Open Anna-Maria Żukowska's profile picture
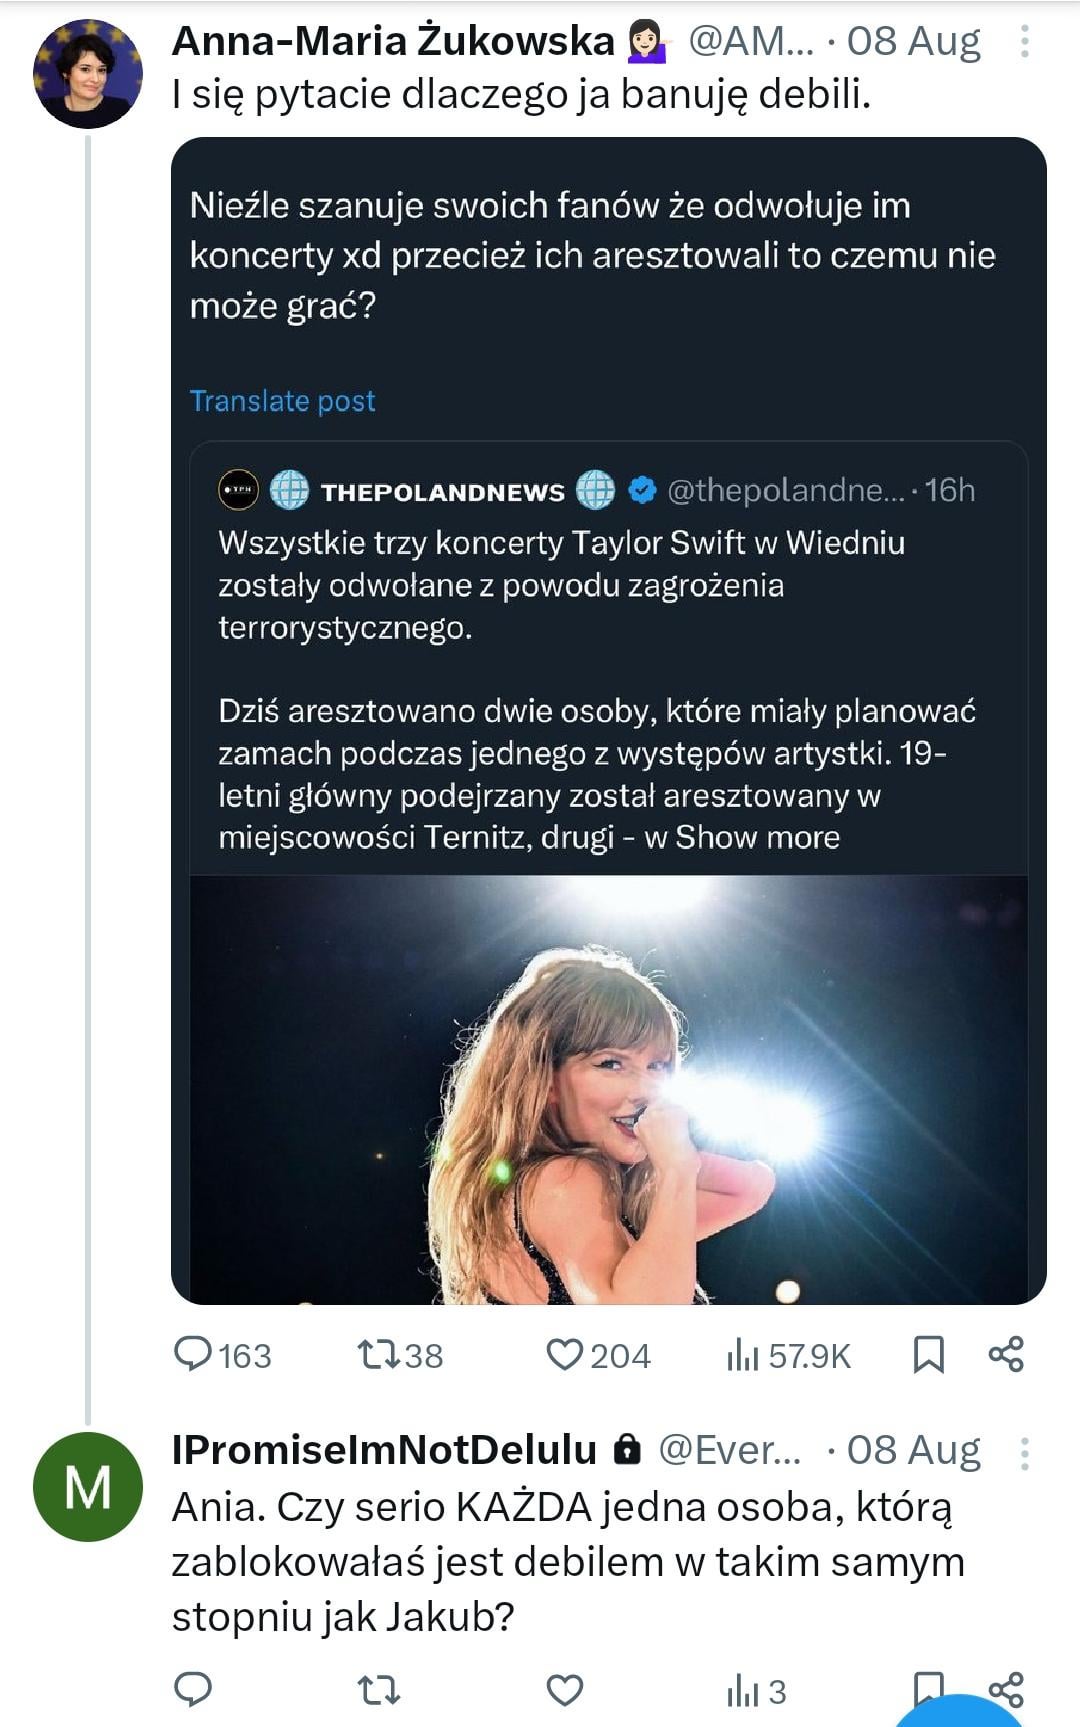 [x=88, y=73]
